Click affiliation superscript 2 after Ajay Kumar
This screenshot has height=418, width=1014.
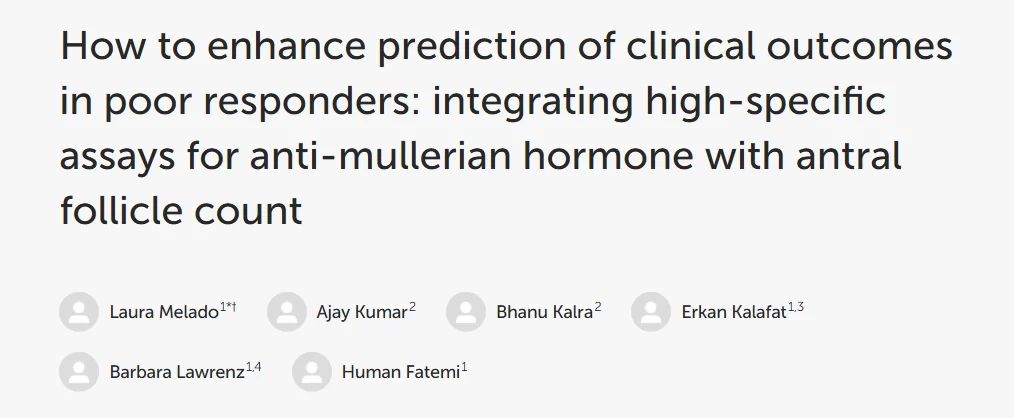412,307
